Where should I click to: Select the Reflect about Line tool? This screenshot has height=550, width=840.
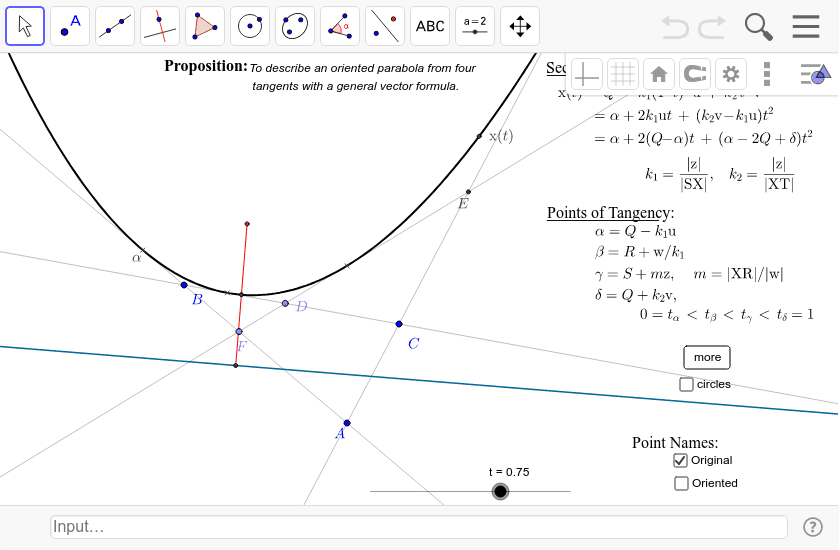(x=385, y=26)
